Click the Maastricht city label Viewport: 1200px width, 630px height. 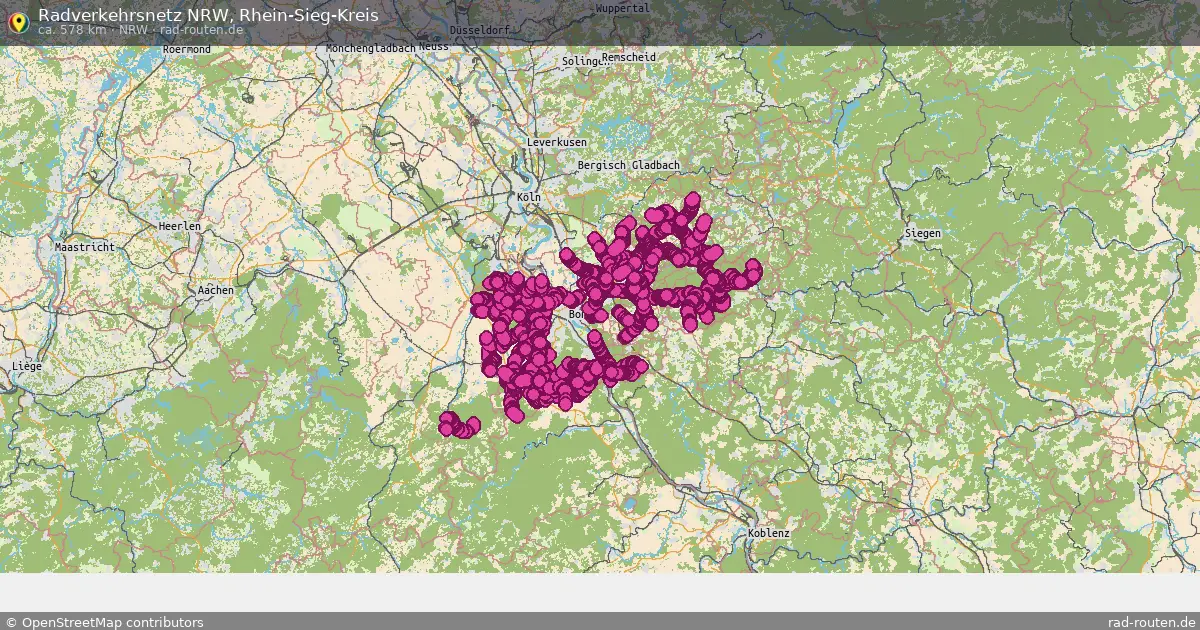tap(85, 246)
